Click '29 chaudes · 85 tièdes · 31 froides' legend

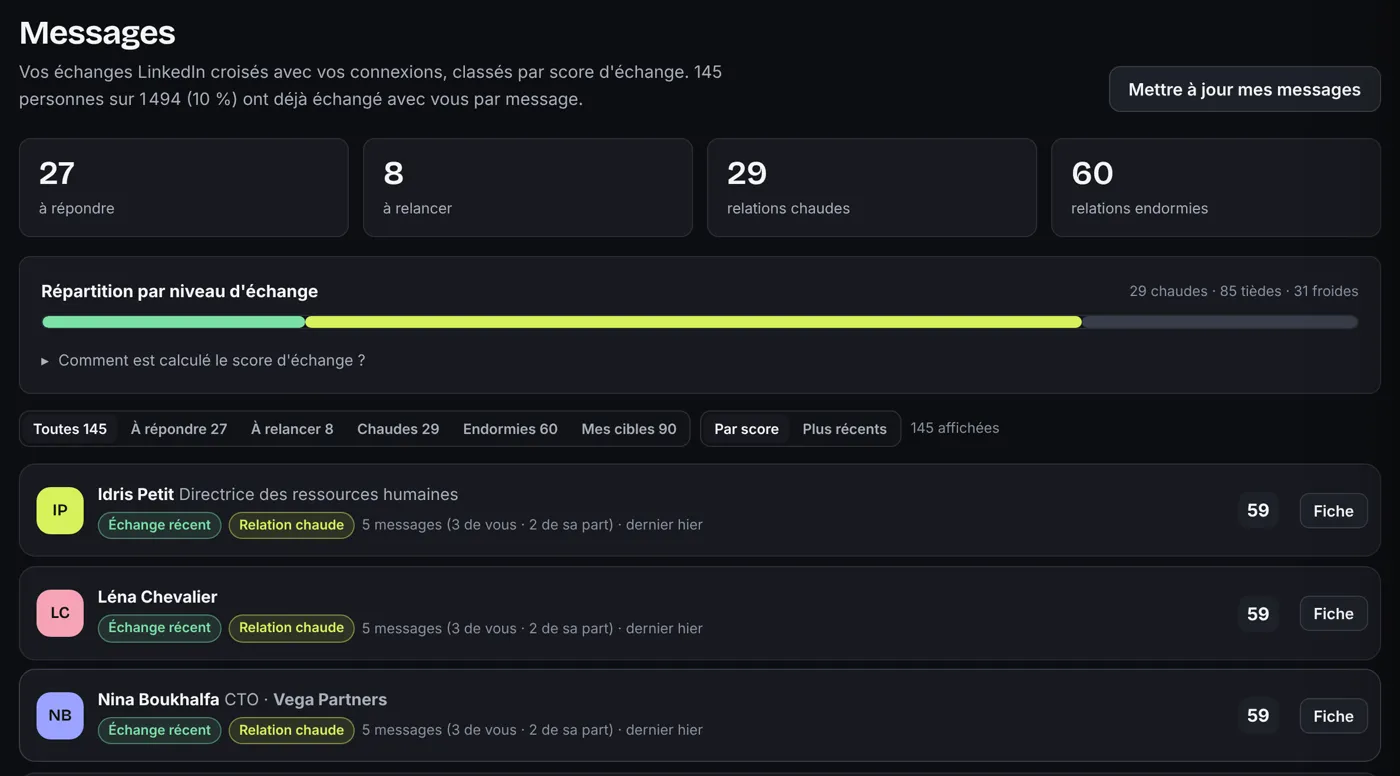(1244, 291)
